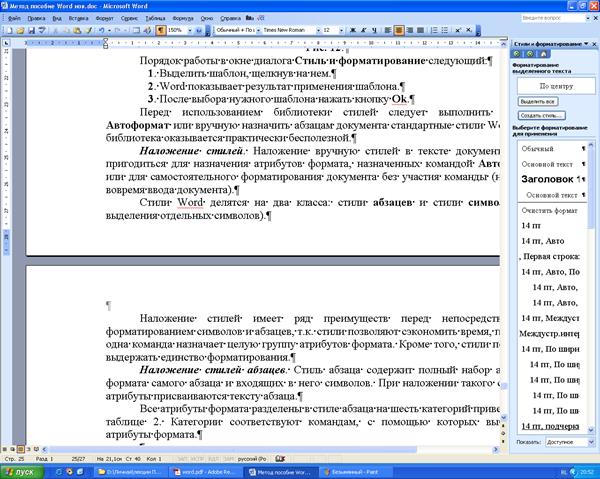The height and width of the screenshot is (479, 600).
Task: Click the language indicator in status bar
Action: (252, 458)
